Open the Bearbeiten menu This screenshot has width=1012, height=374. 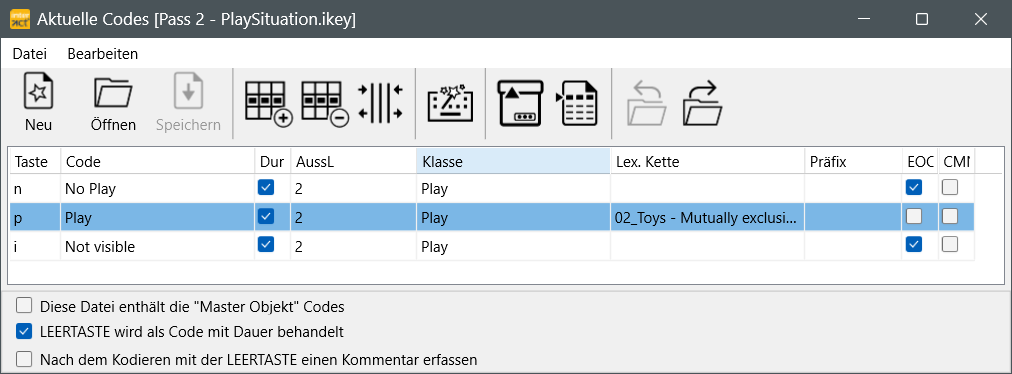(103, 54)
